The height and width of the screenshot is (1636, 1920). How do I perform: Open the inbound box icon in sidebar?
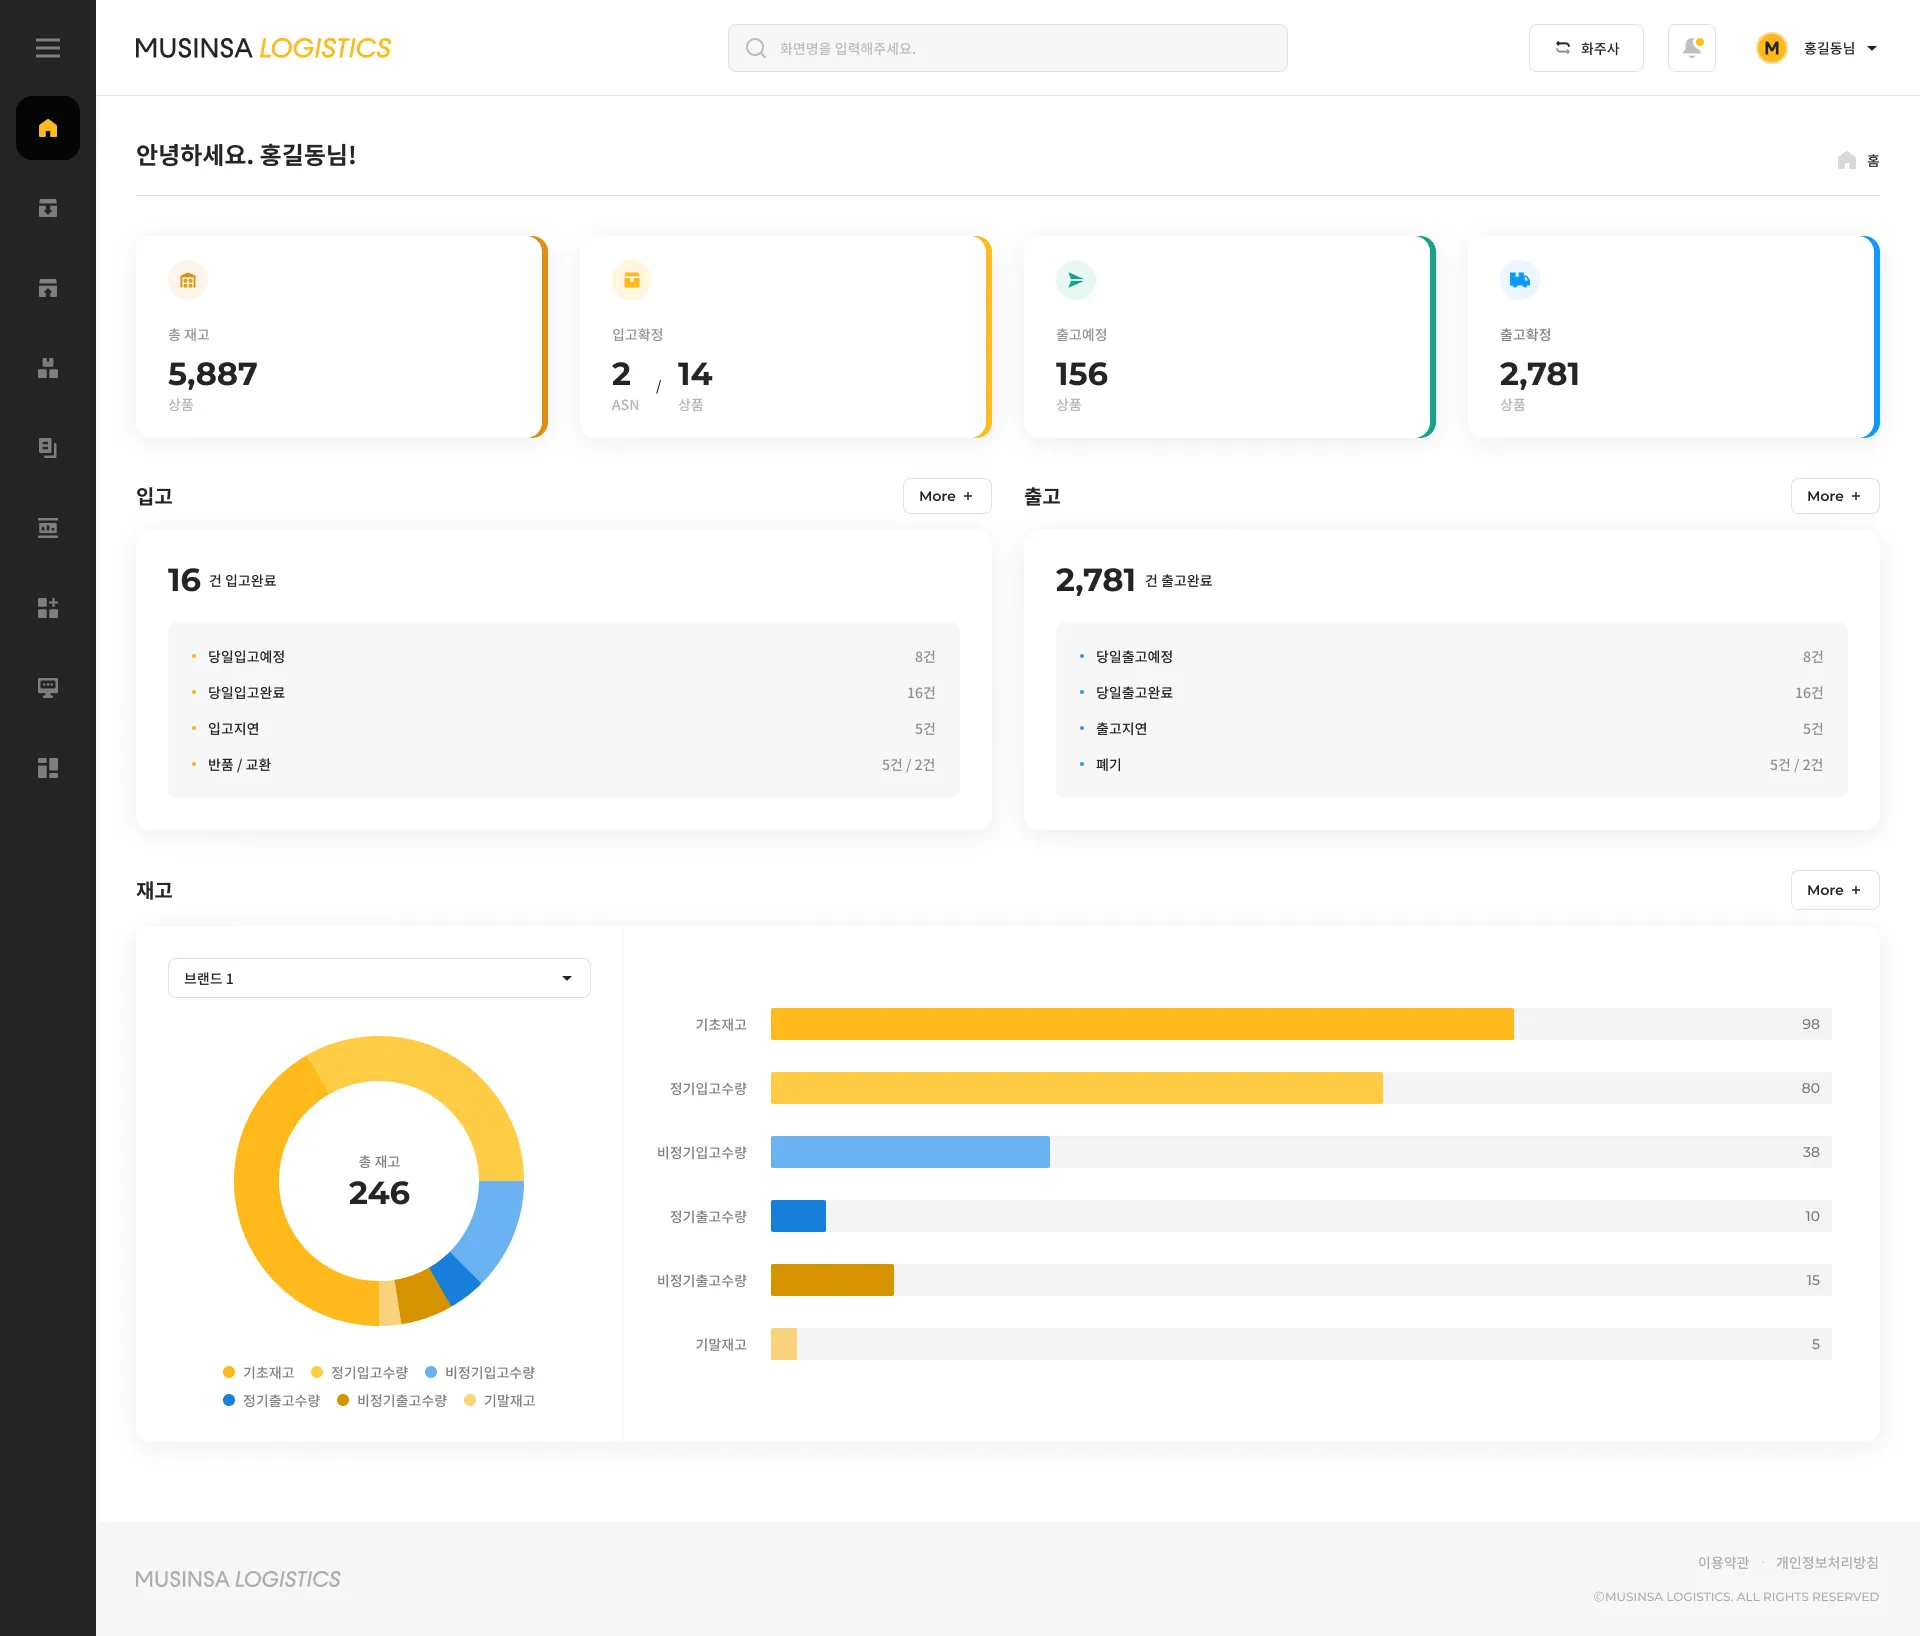point(47,208)
